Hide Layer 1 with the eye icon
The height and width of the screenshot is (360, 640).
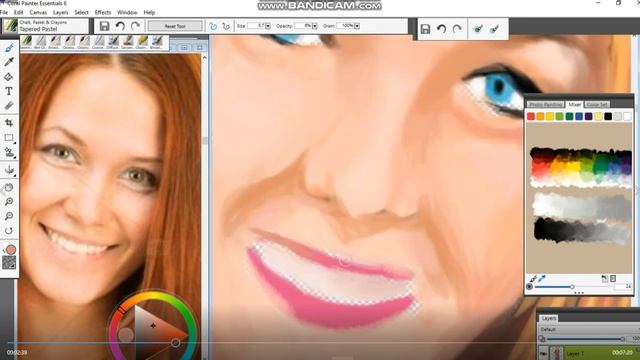pyautogui.click(x=544, y=353)
